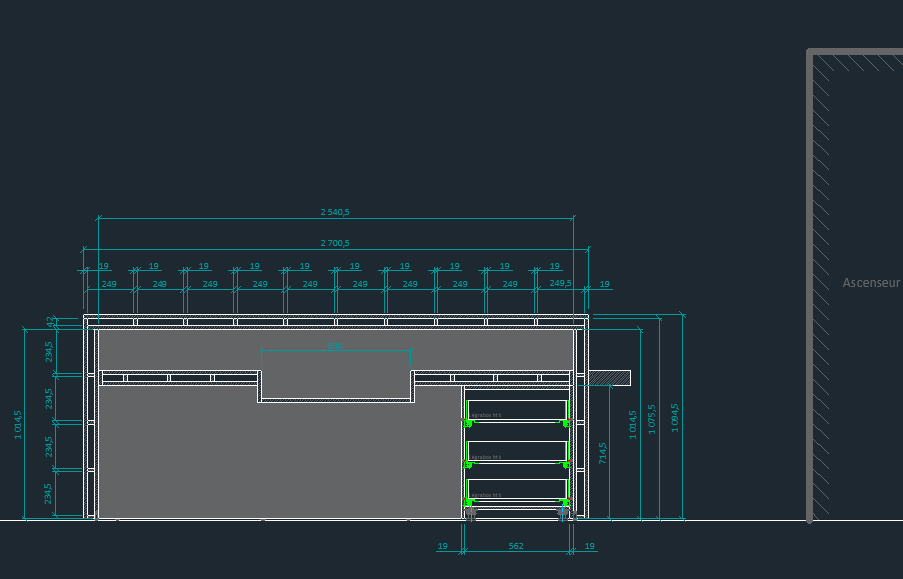The width and height of the screenshot is (903, 579).
Task: Click the top drawer front in the drawer stack
Action: tap(517, 410)
